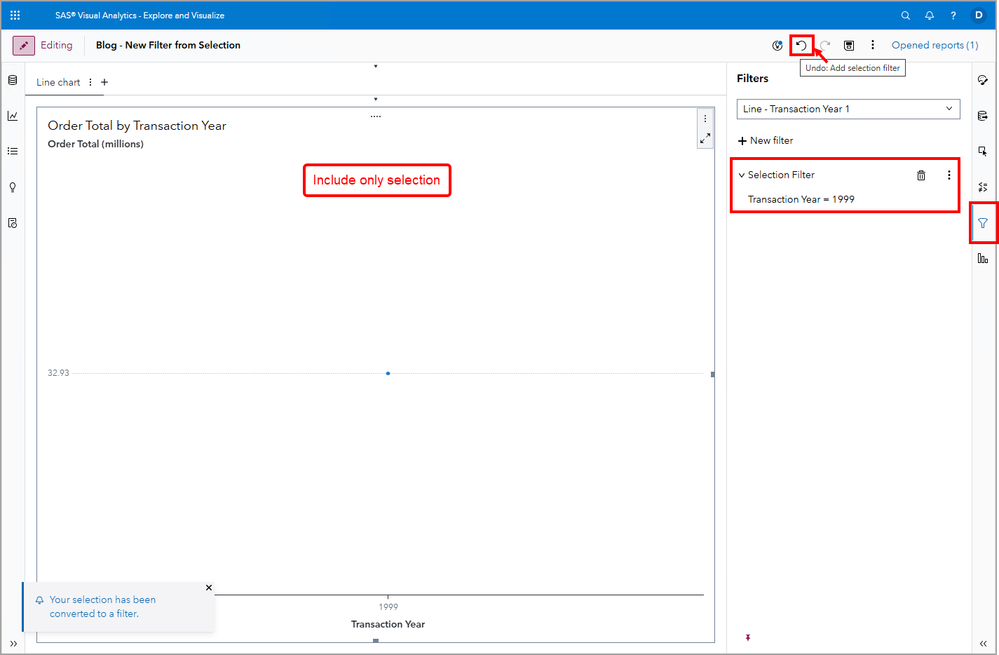Open the user profile D avatar
Screen dimensions: 999x655
coord(979,15)
